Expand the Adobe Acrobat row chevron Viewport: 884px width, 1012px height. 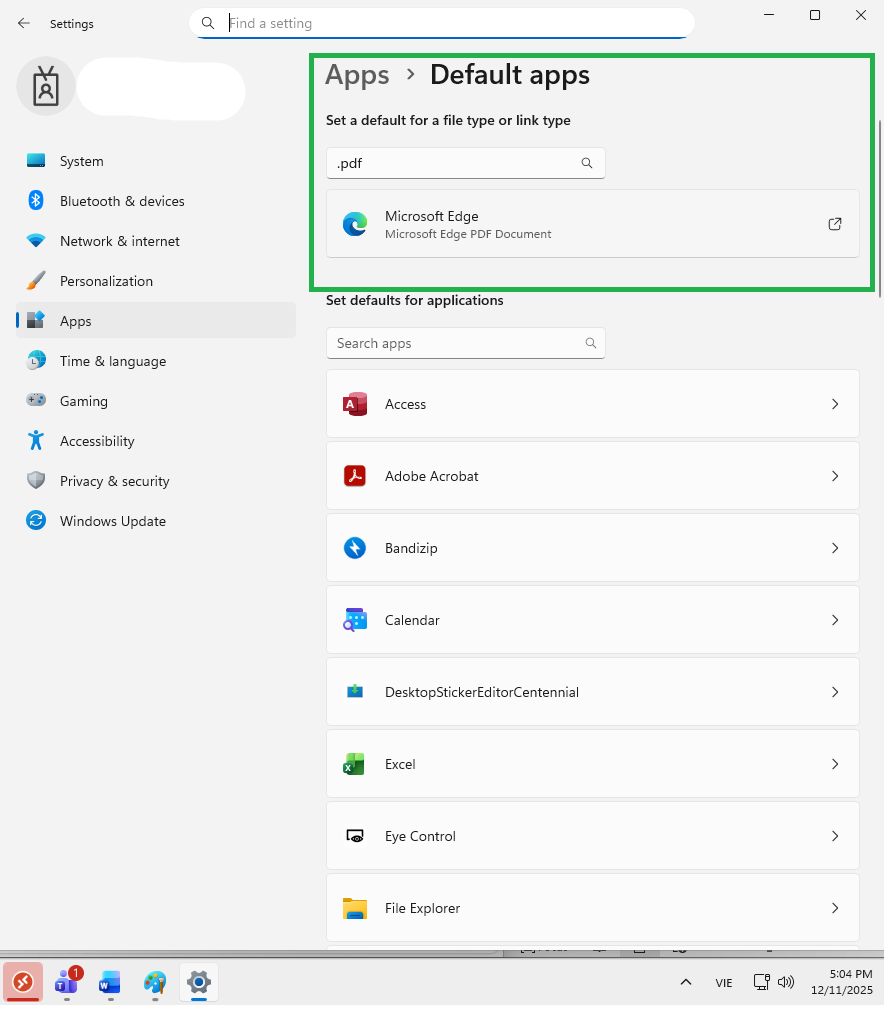click(835, 476)
